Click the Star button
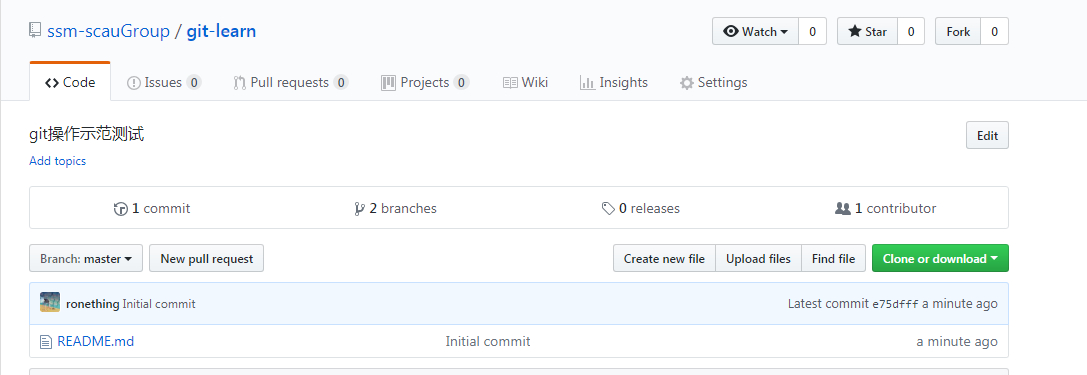This screenshot has height=375, width=1087. coord(867,31)
